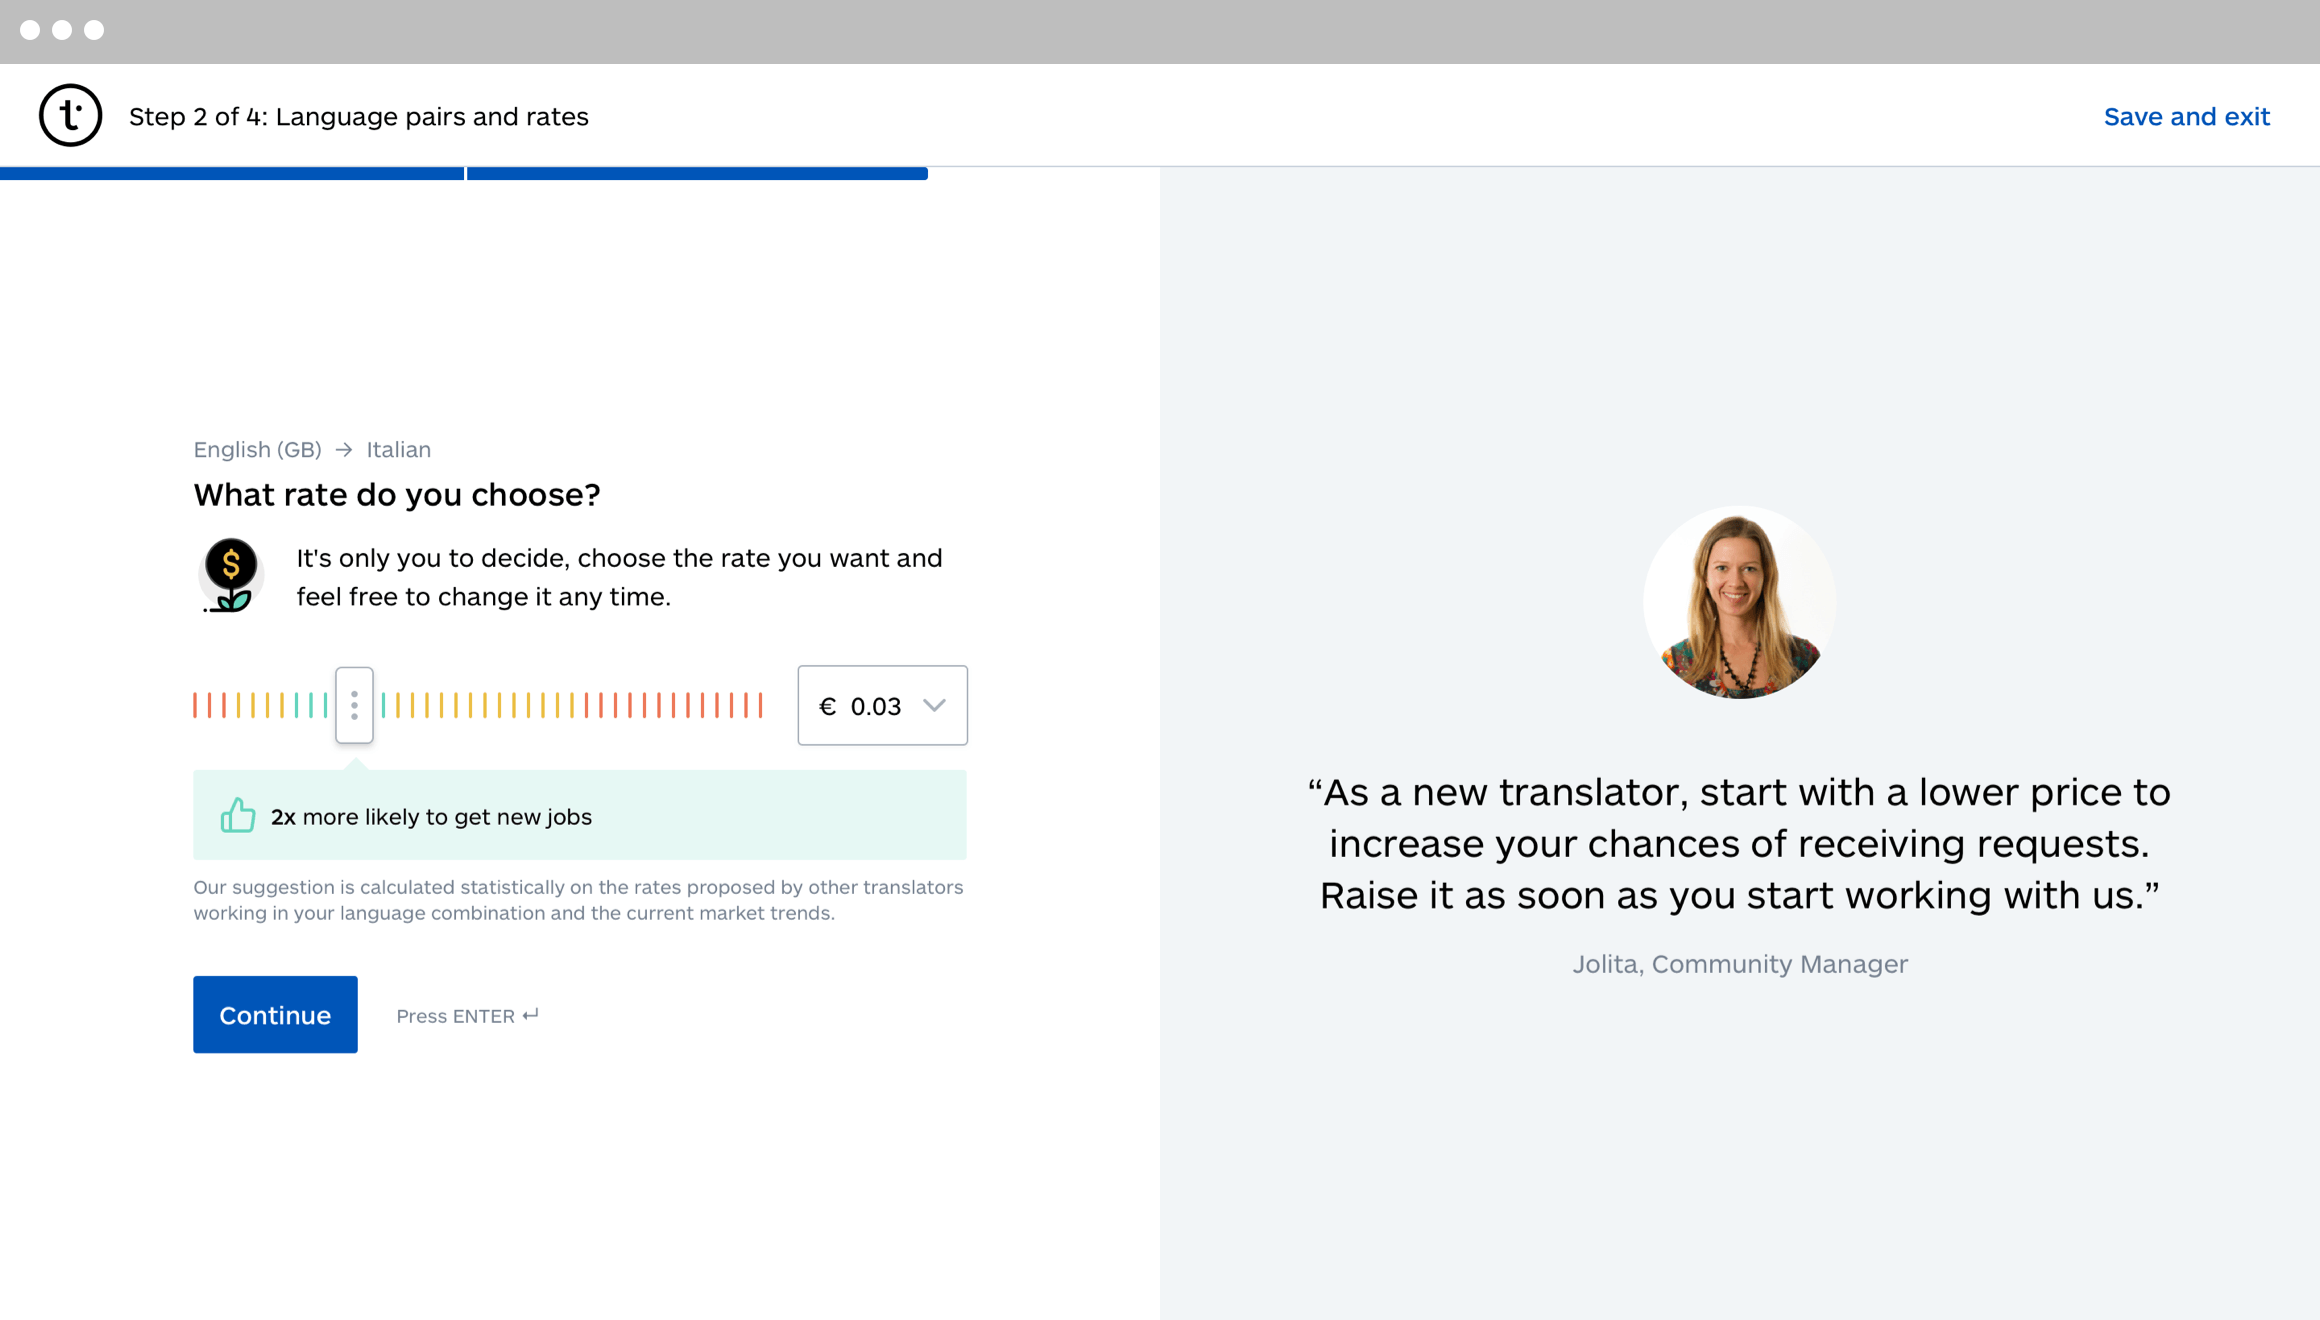Image resolution: width=2320 pixels, height=1320 pixels.
Task: Click Save and exit link
Action: 2186,117
